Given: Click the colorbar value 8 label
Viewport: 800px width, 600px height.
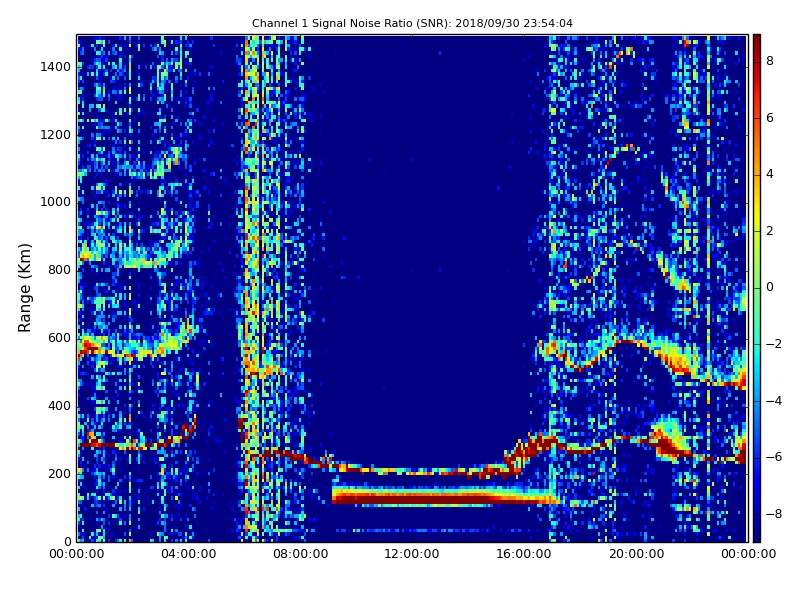Looking at the screenshot, I should (x=769, y=61).
